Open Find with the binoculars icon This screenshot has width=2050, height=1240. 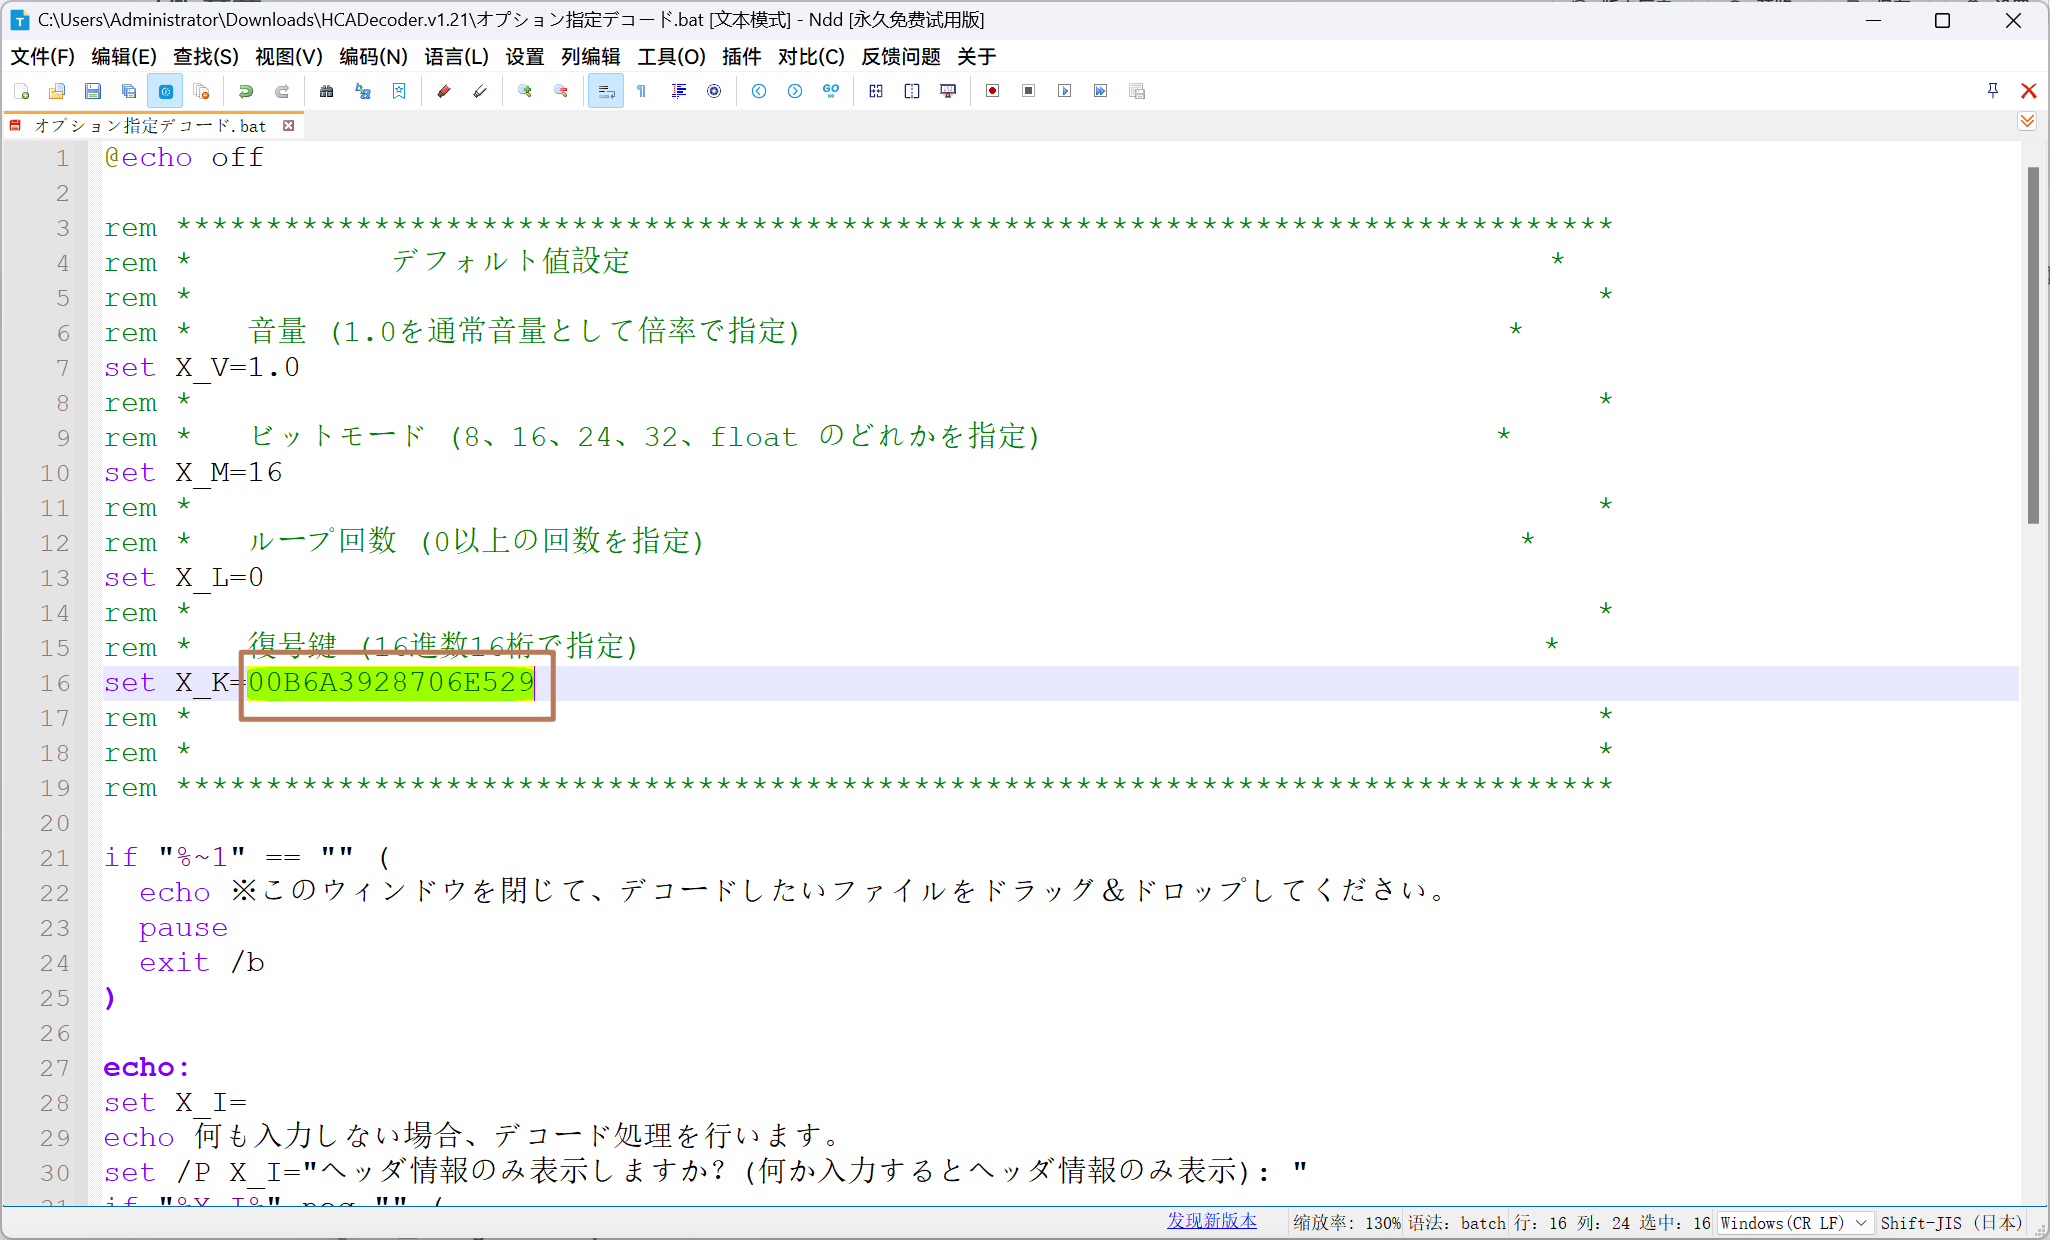pos(327,91)
